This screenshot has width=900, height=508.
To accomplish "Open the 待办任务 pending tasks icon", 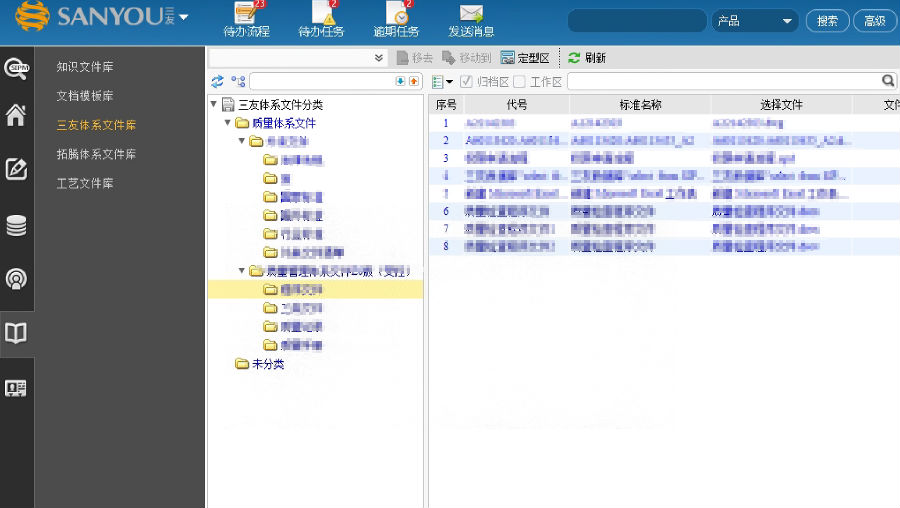I will pos(321,20).
